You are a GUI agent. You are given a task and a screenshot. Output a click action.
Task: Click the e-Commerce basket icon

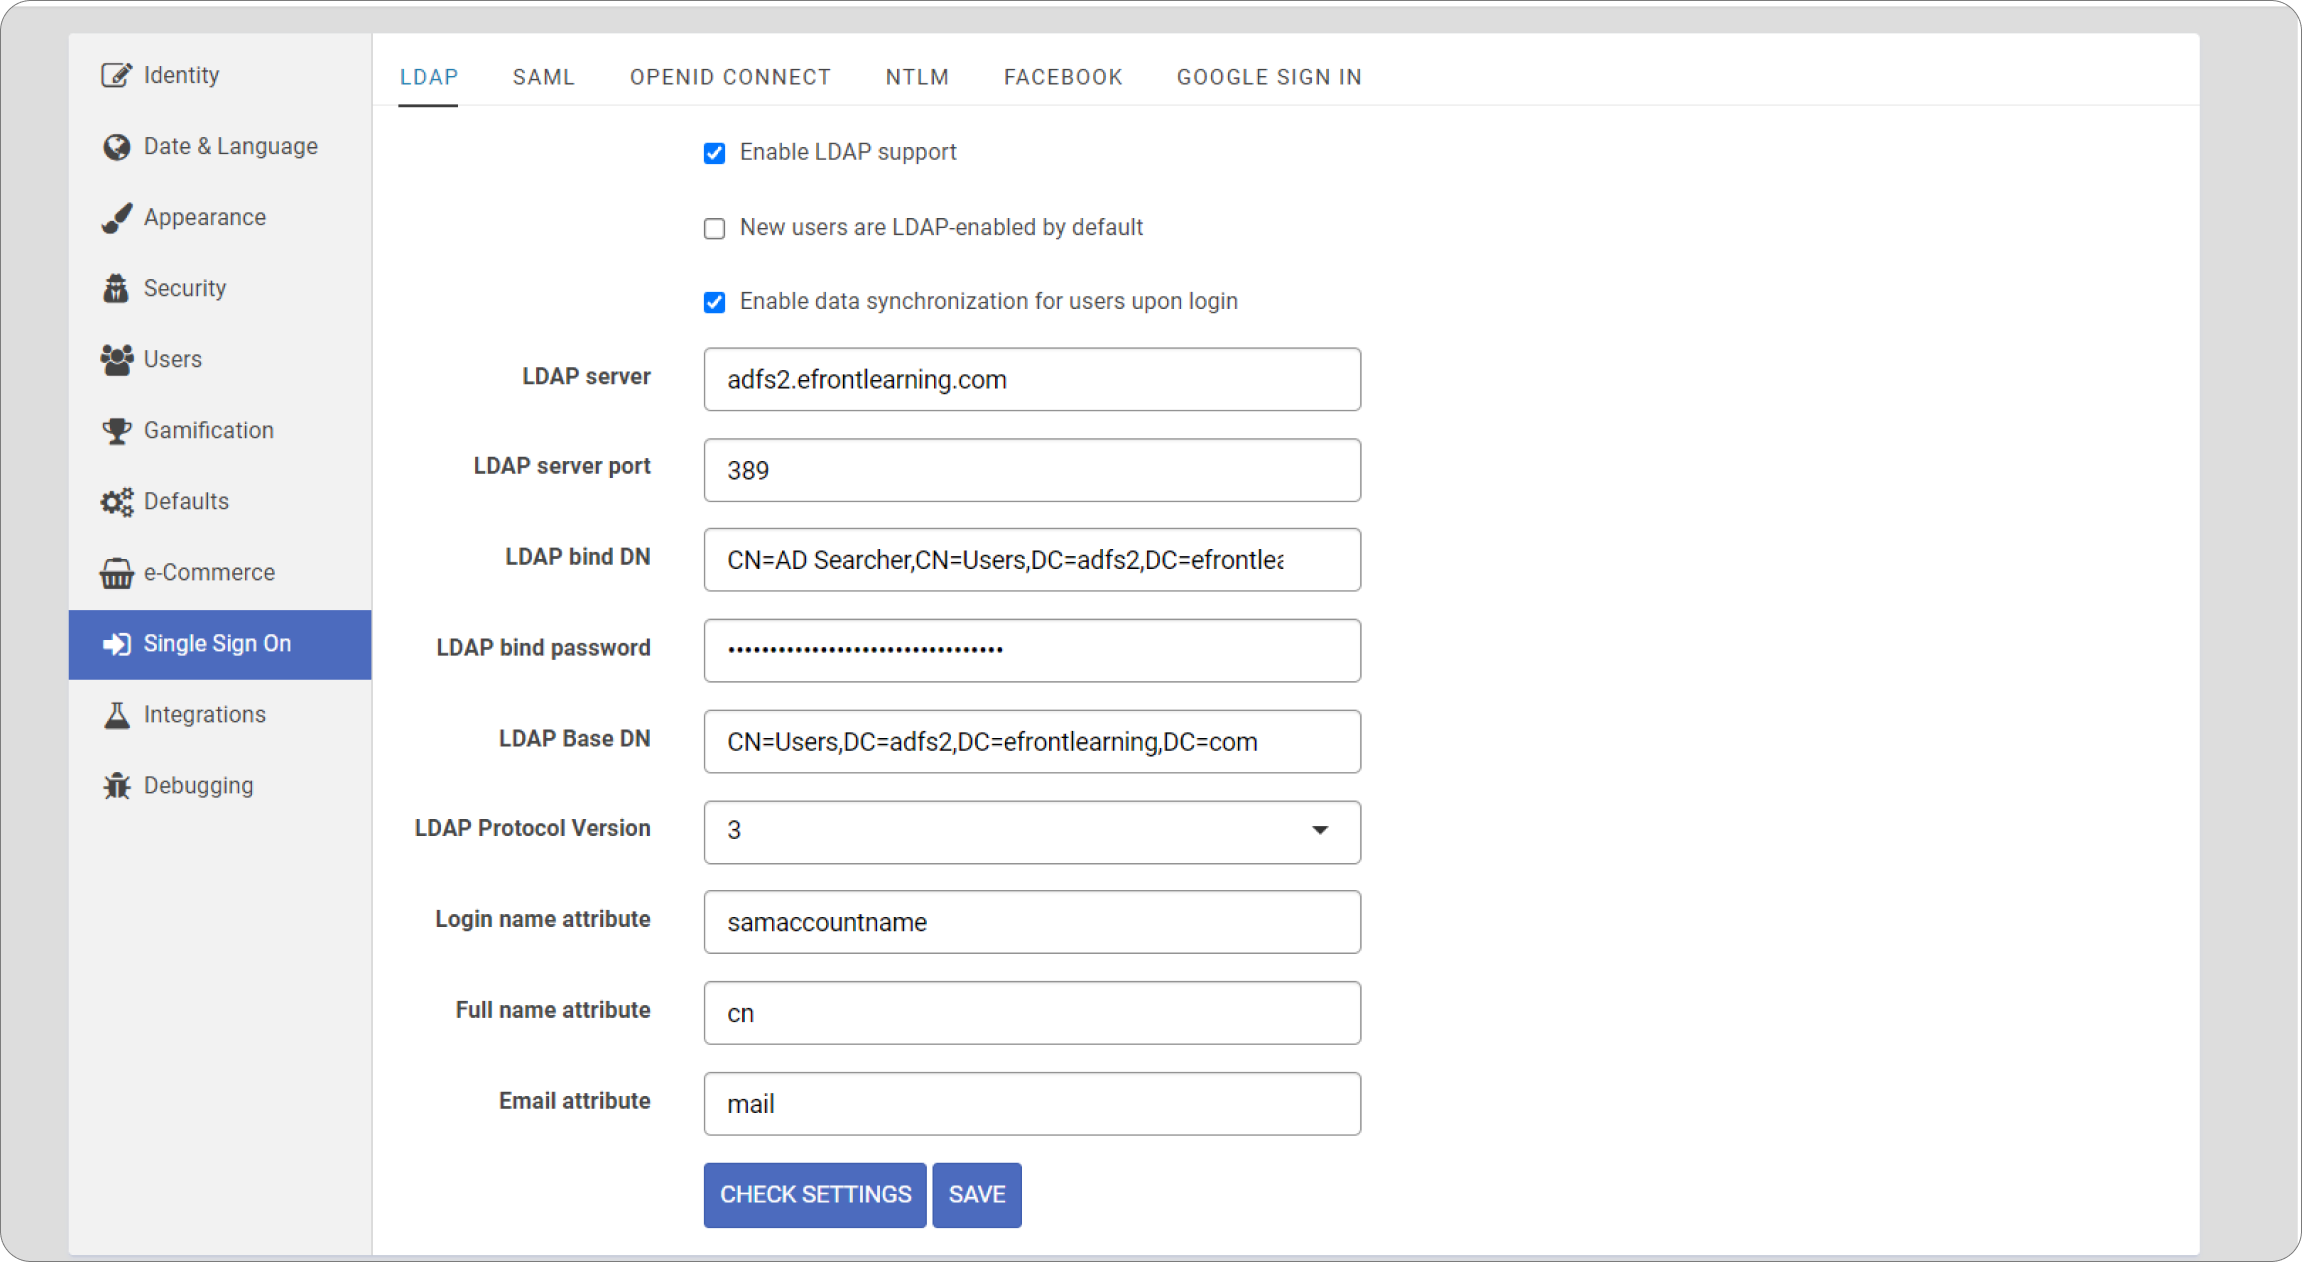click(116, 573)
